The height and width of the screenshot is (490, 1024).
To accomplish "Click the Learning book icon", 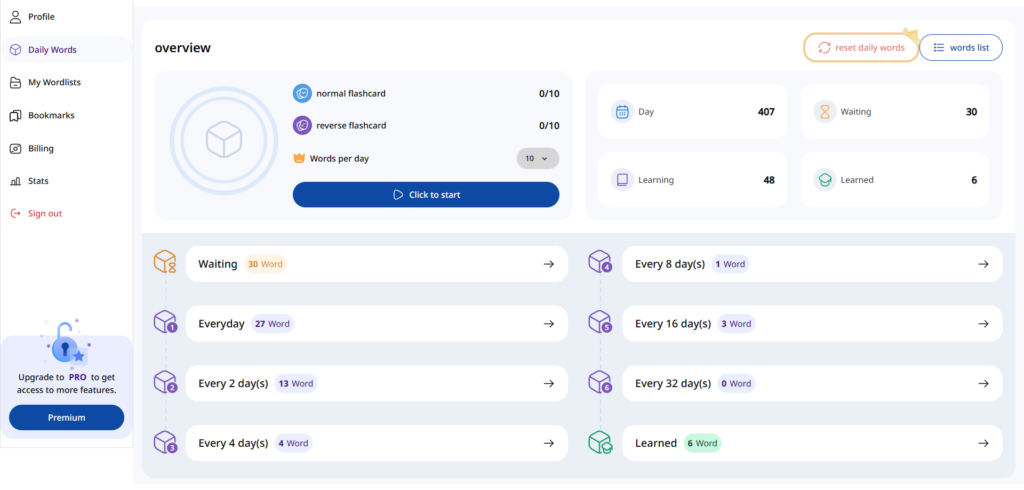I will point(622,180).
